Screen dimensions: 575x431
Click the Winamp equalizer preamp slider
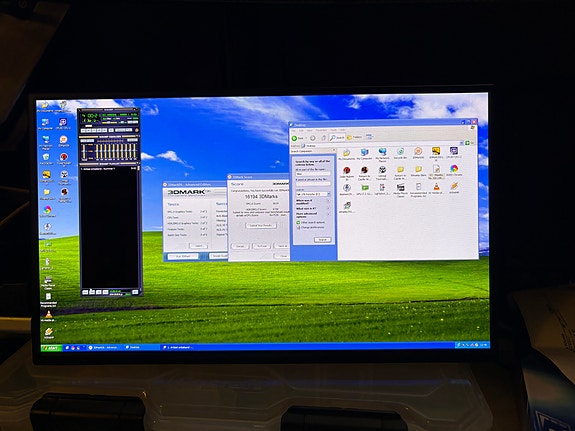coord(84,151)
